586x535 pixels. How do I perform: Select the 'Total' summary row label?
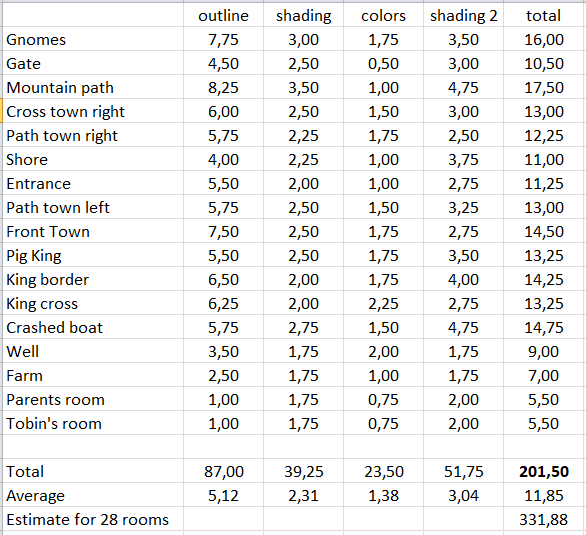(x=93, y=471)
